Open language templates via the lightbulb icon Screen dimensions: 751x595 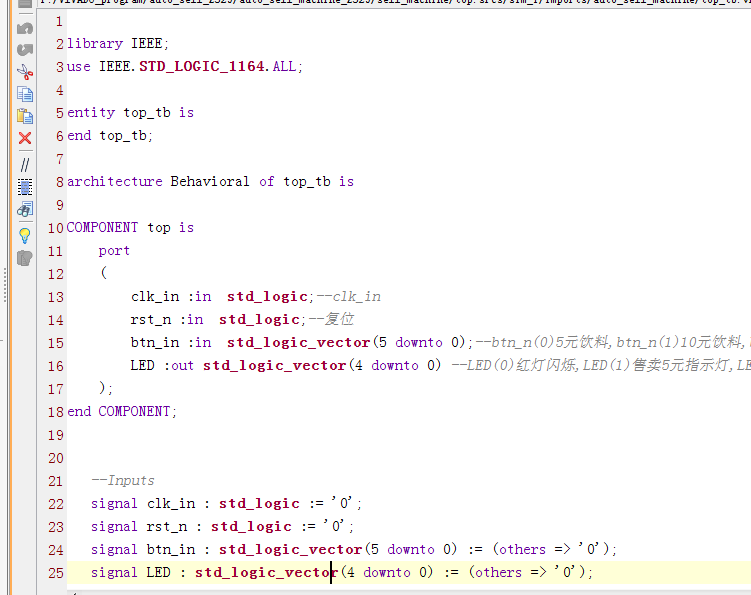tap(25, 236)
